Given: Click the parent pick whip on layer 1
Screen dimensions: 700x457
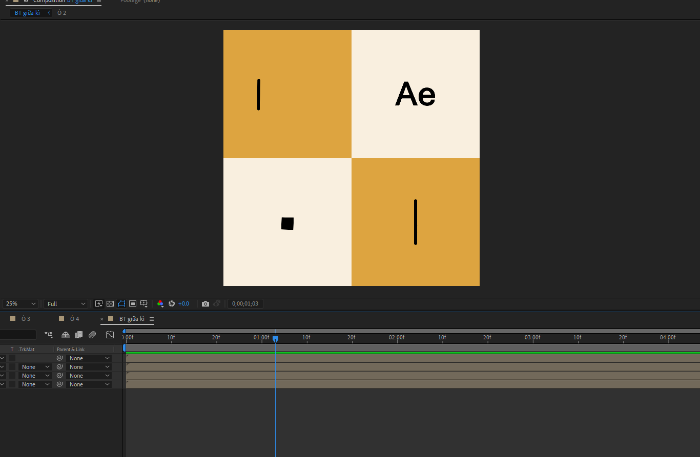Looking at the screenshot, I should 60,358.
